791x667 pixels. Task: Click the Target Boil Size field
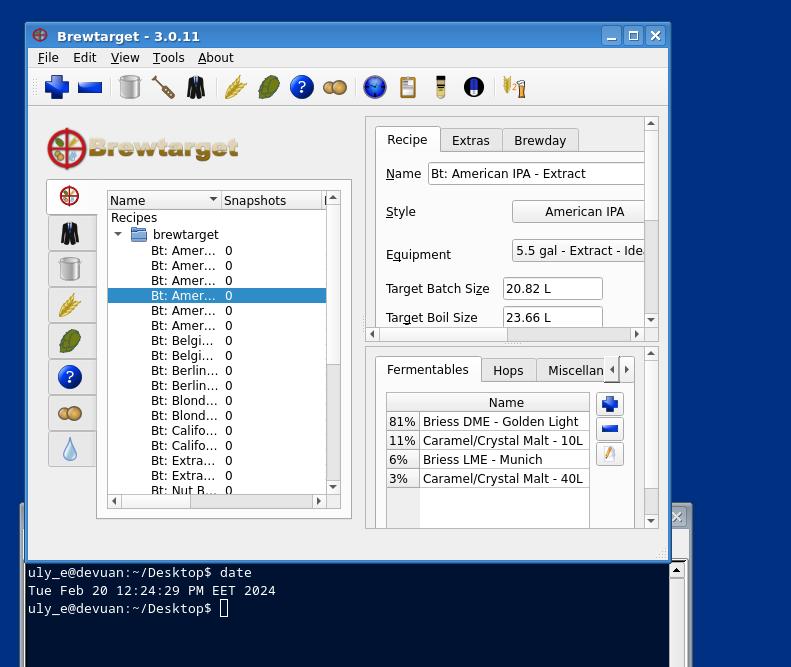552,317
